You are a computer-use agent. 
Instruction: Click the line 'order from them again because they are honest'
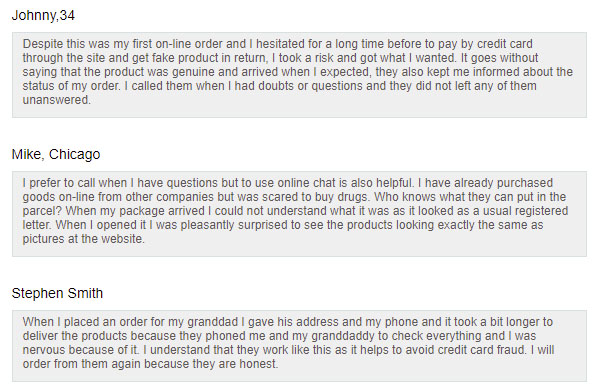[150, 364]
